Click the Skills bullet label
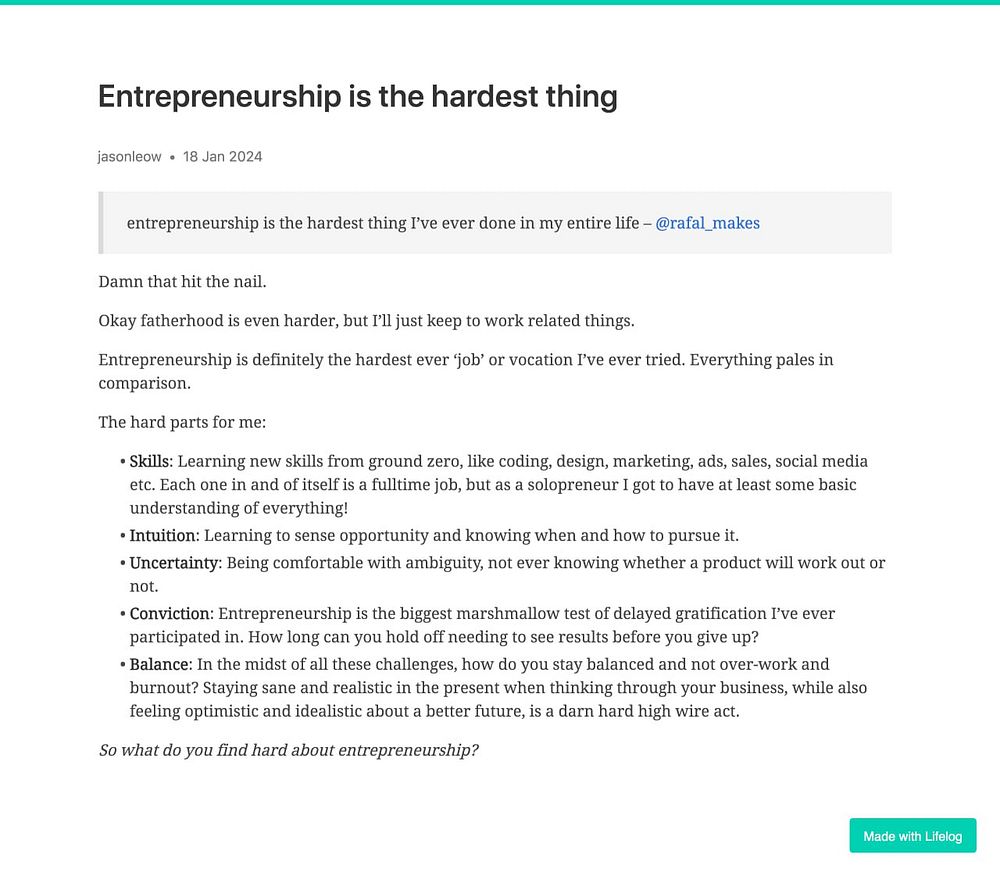Screen dimensions: 1000x873 151,461
